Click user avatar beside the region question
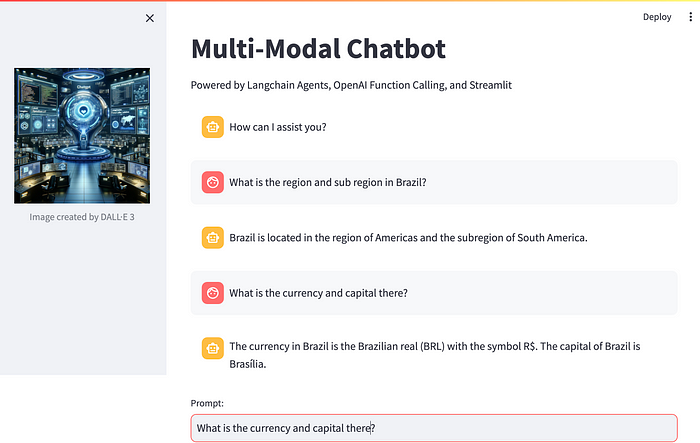The height and width of the screenshot is (443, 700). pos(212,182)
